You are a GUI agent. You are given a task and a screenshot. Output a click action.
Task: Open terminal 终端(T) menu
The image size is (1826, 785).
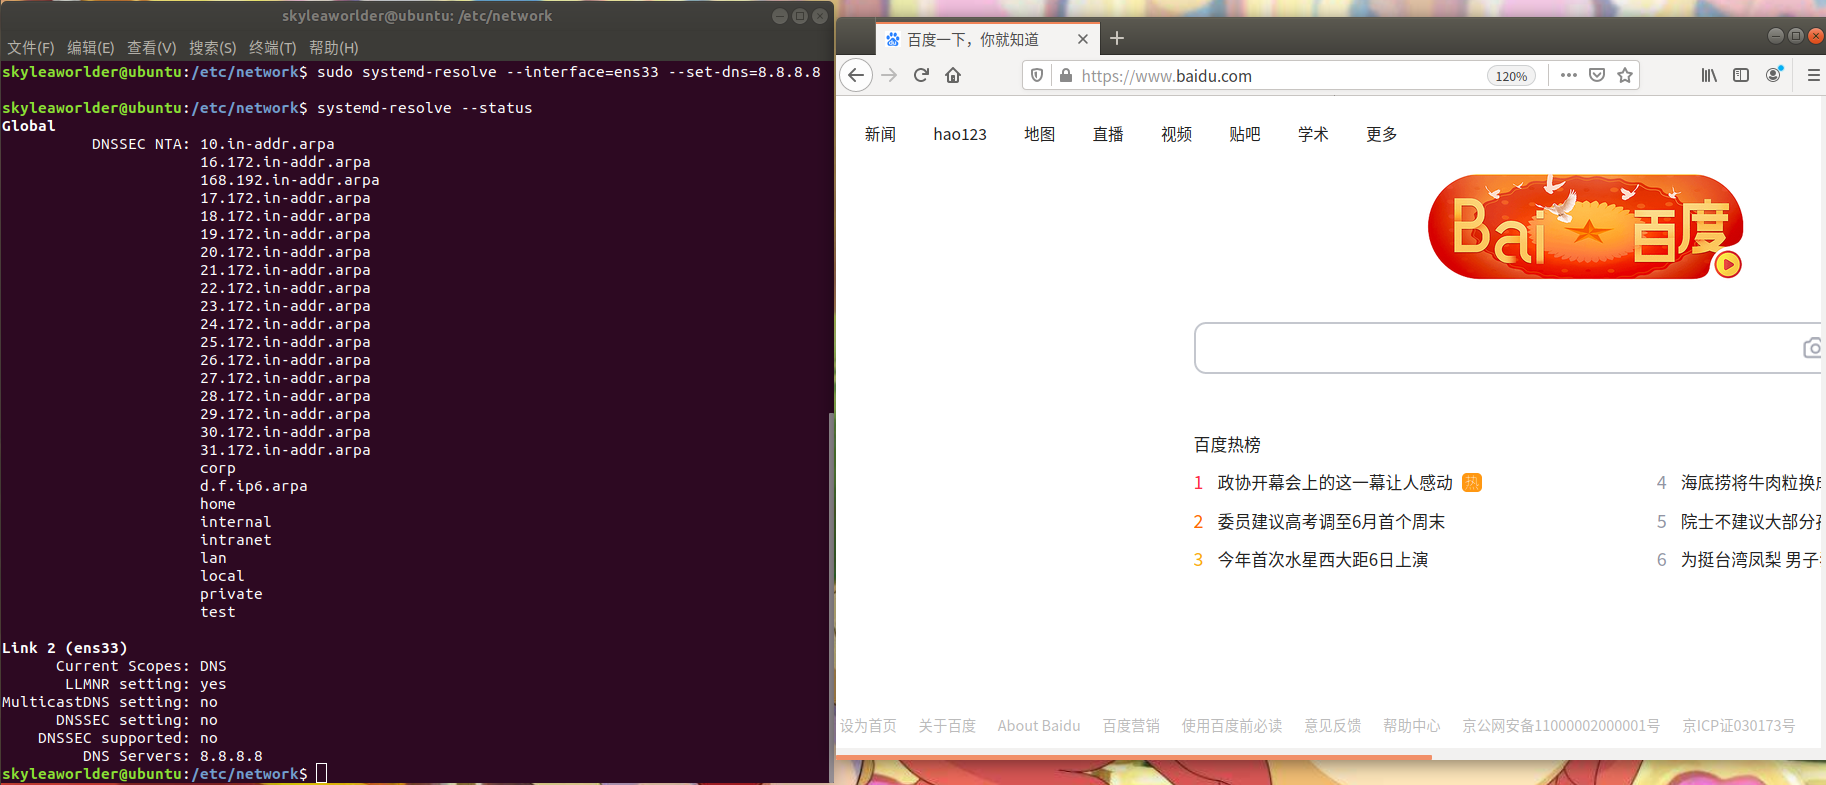point(273,47)
